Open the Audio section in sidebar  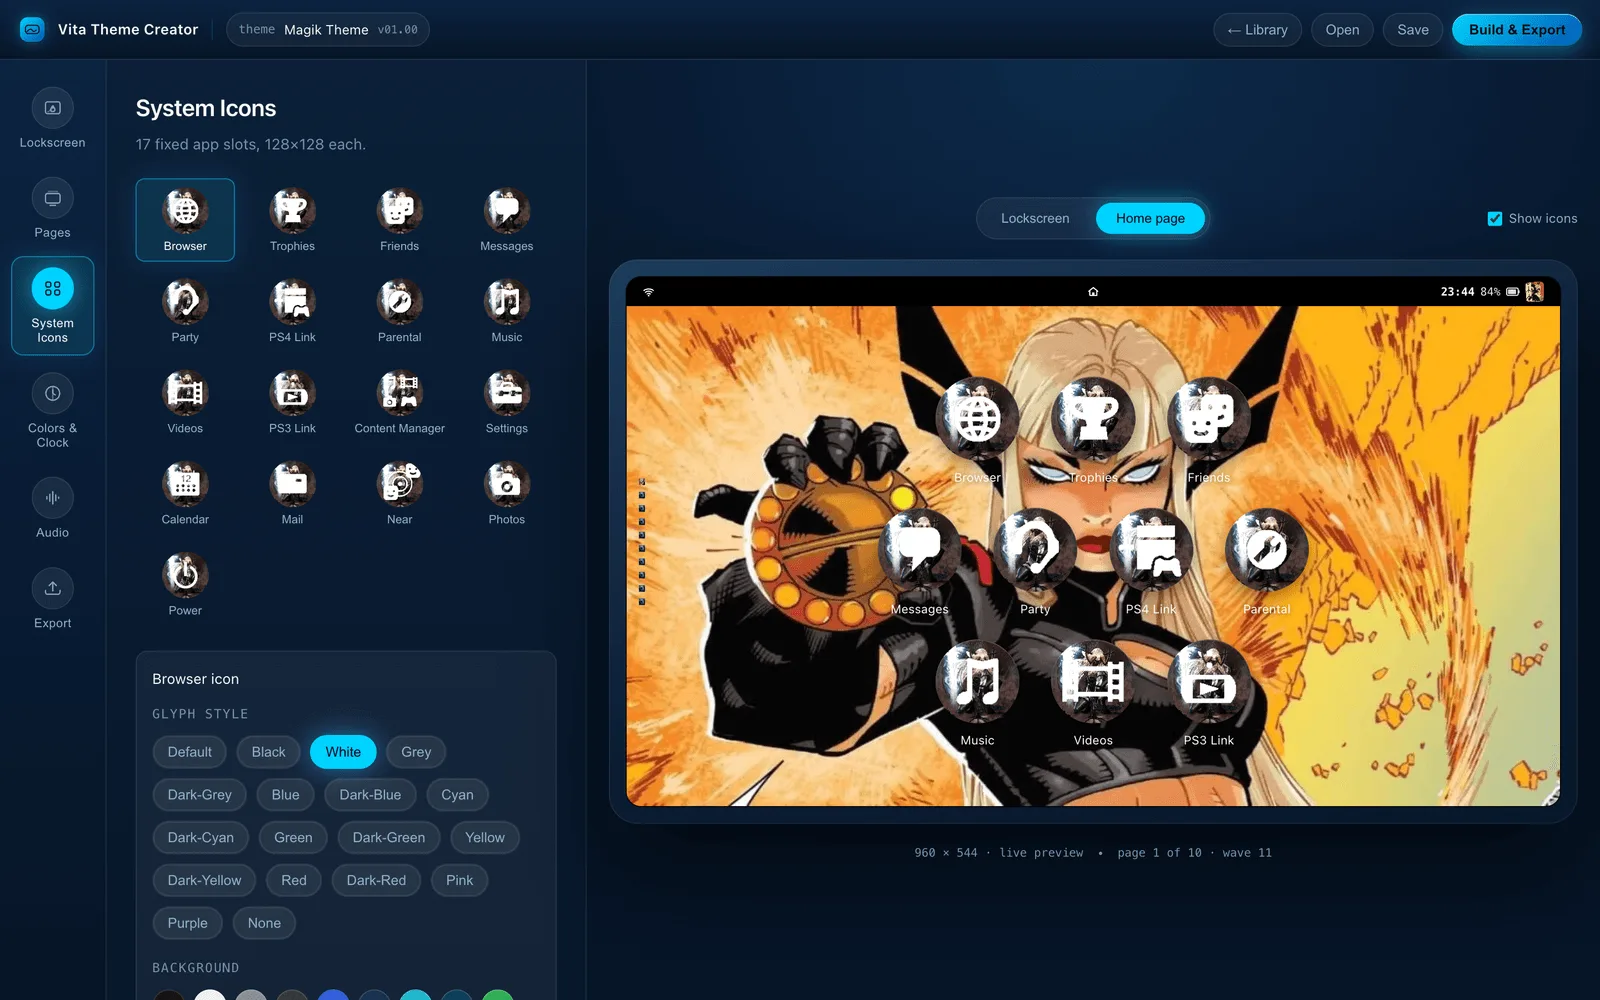pos(52,509)
